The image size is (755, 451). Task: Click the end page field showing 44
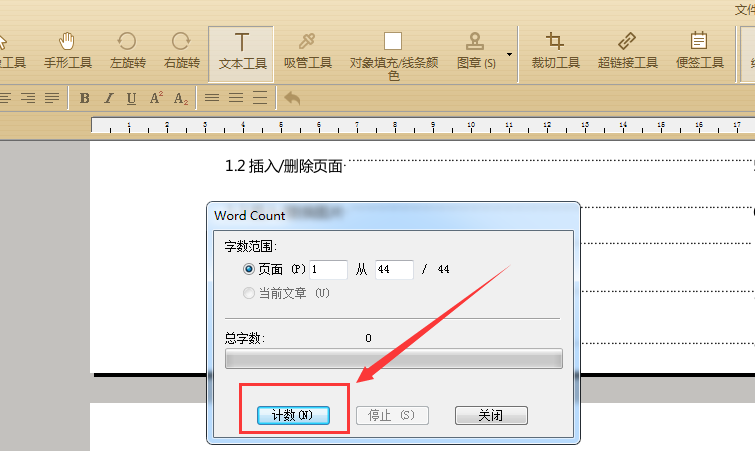(x=394, y=270)
